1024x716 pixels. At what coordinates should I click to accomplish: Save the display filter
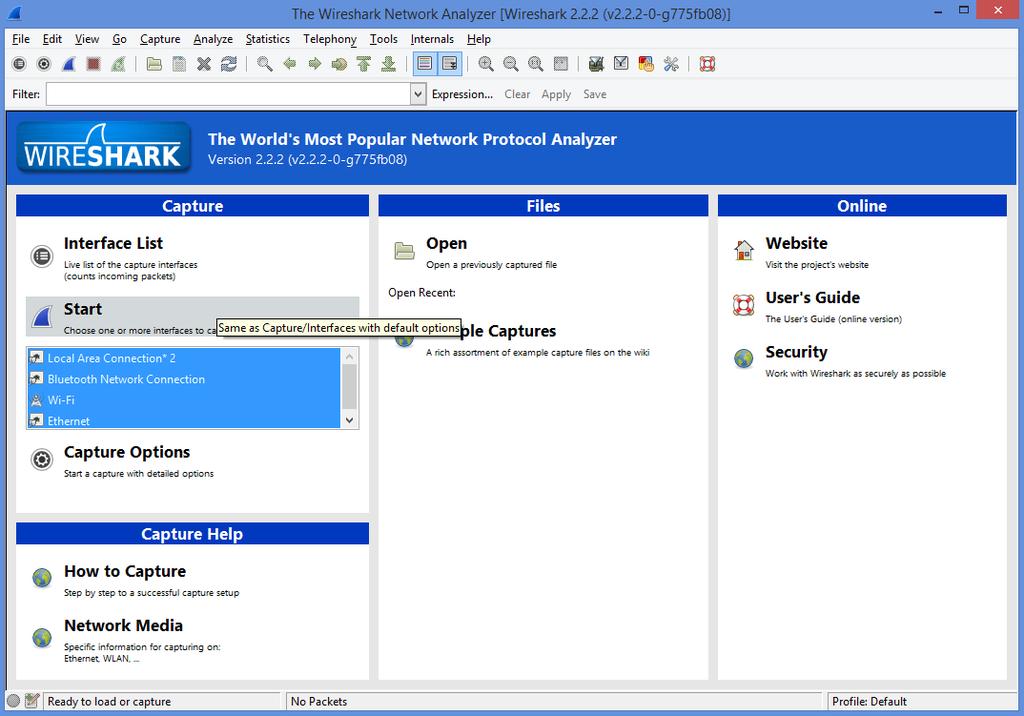point(595,94)
